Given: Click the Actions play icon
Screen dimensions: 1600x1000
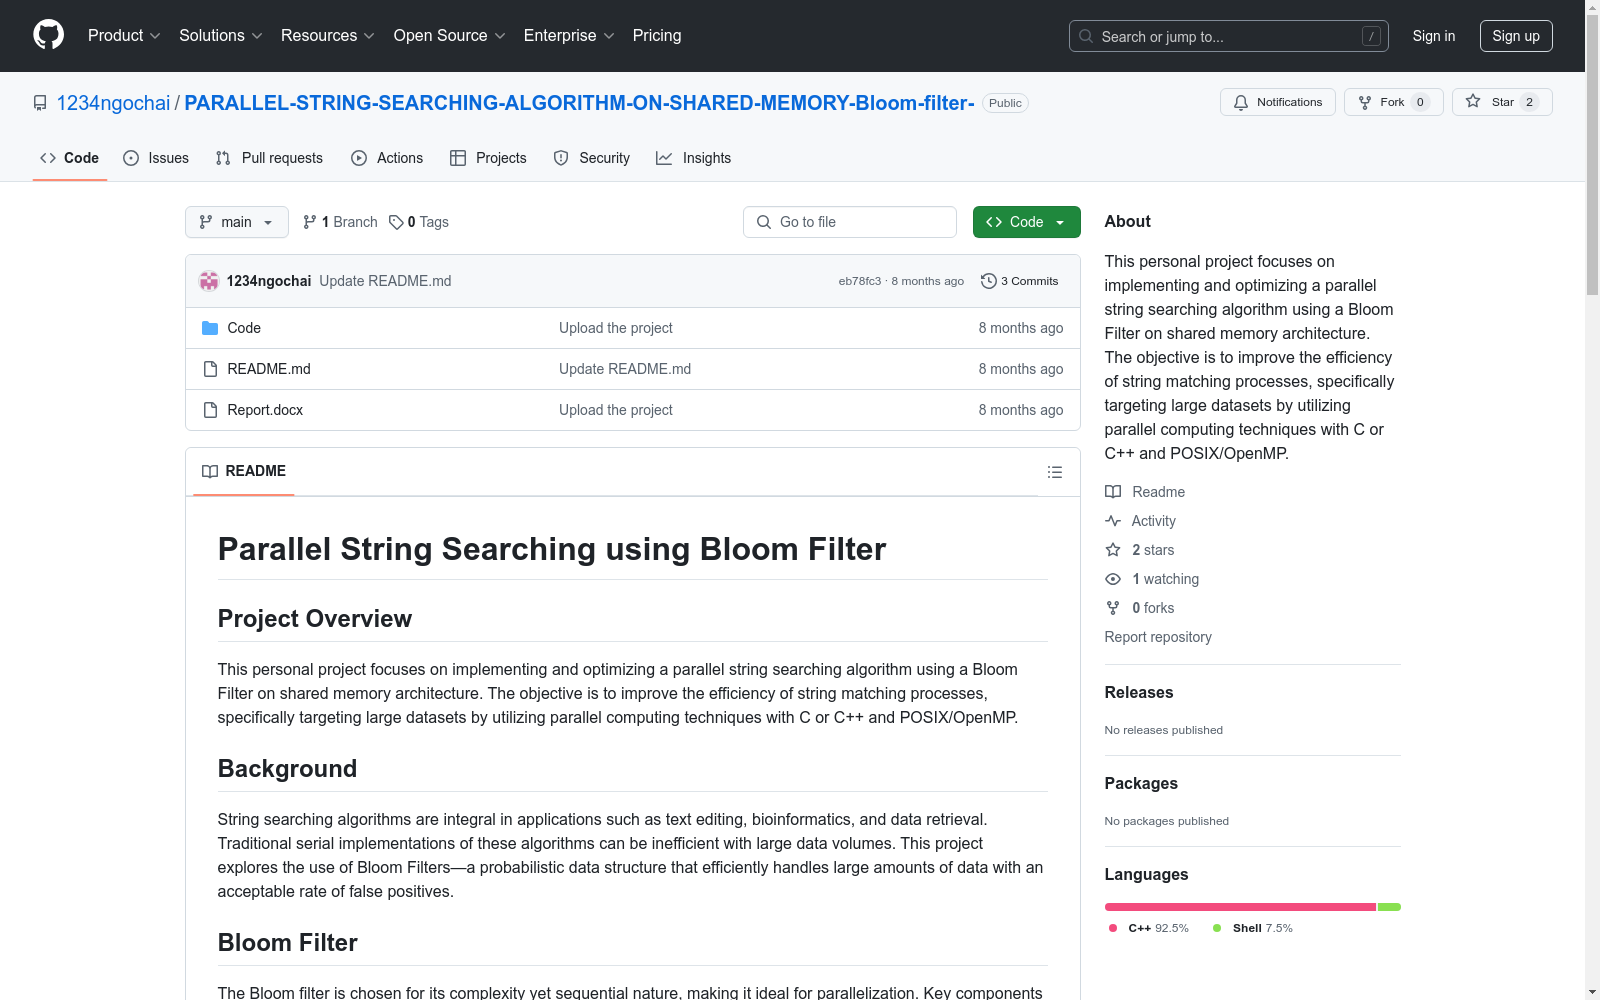Looking at the screenshot, I should click(x=359, y=158).
